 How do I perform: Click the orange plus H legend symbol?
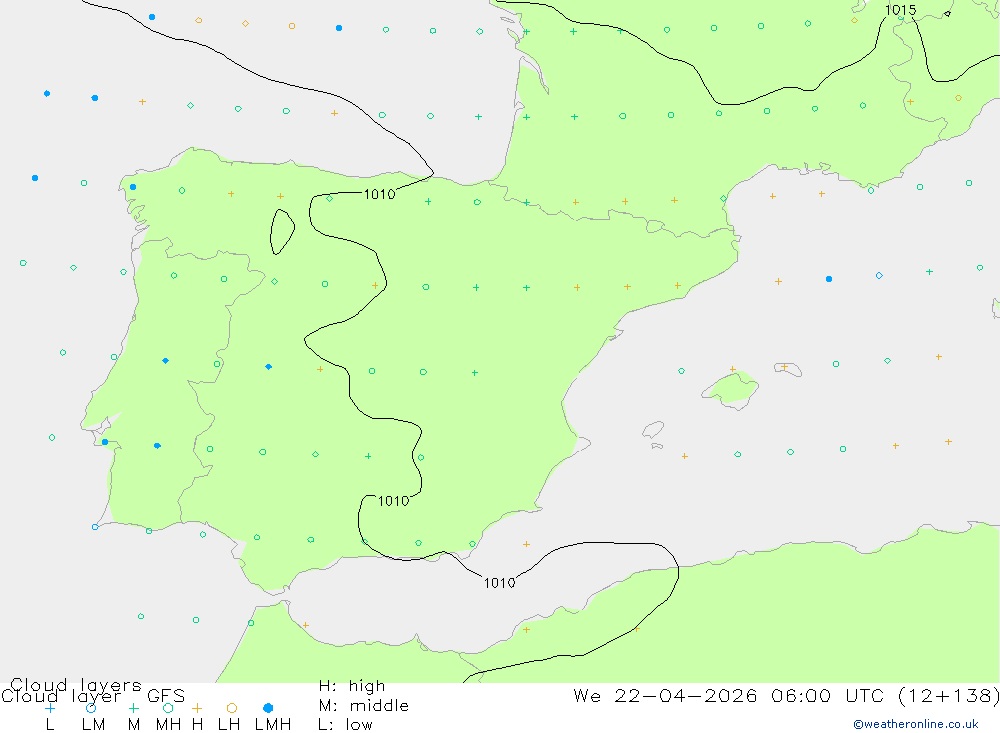coord(197,708)
